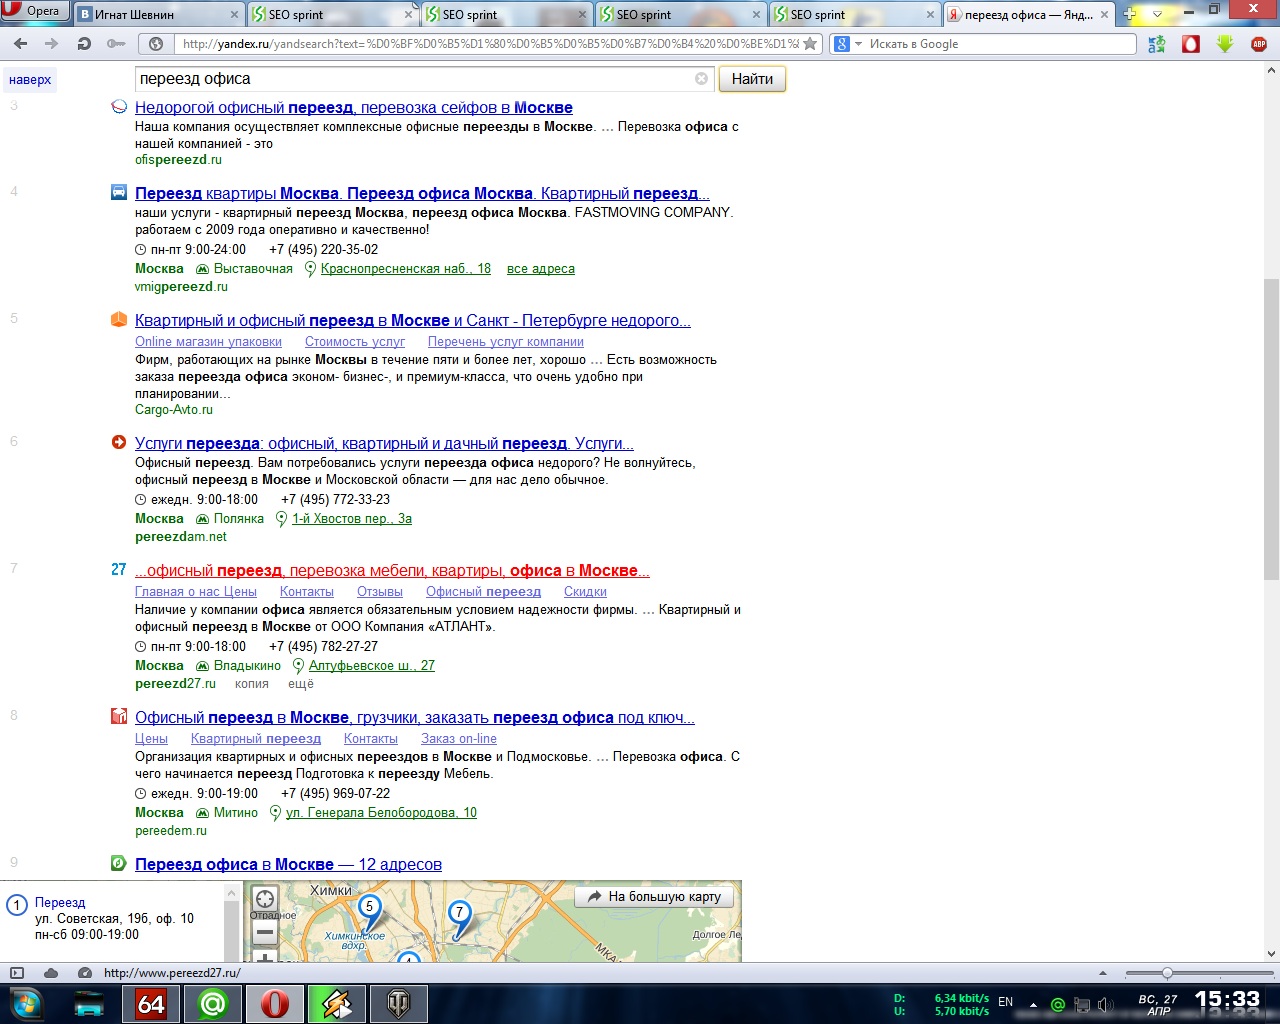Viewport: 1280px width, 1024px height.
Task: Expand the ещё options for pereezd27.ru
Action: point(301,684)
